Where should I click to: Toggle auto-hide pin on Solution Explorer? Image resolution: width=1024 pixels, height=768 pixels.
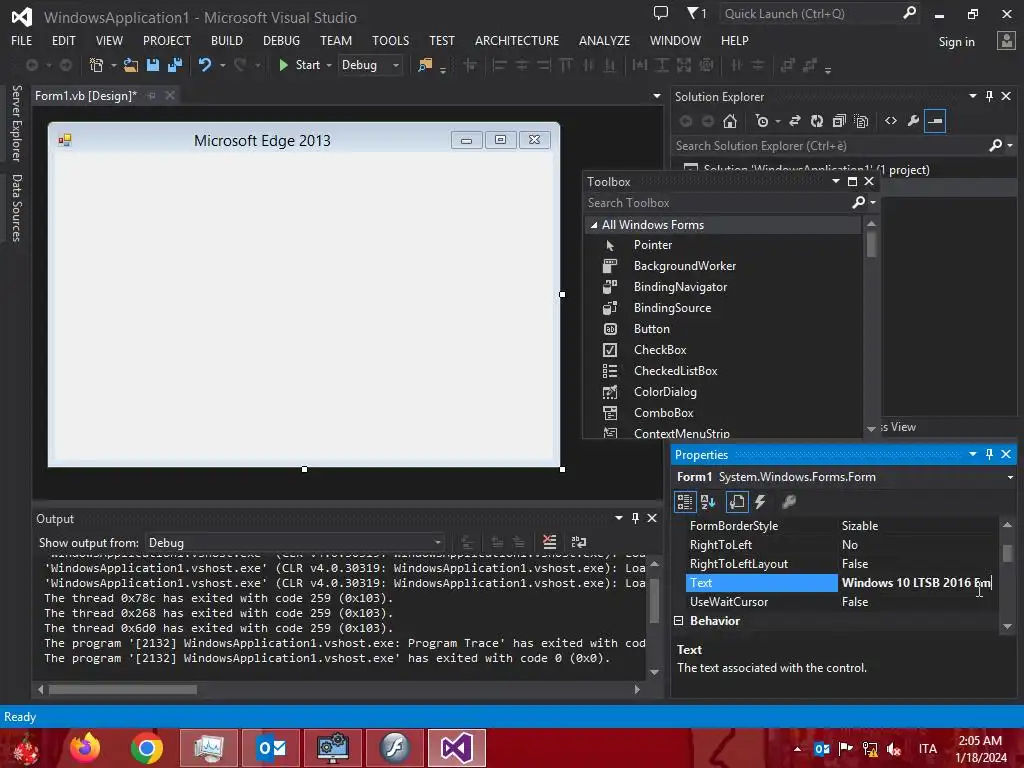click(x=989, y=96)
